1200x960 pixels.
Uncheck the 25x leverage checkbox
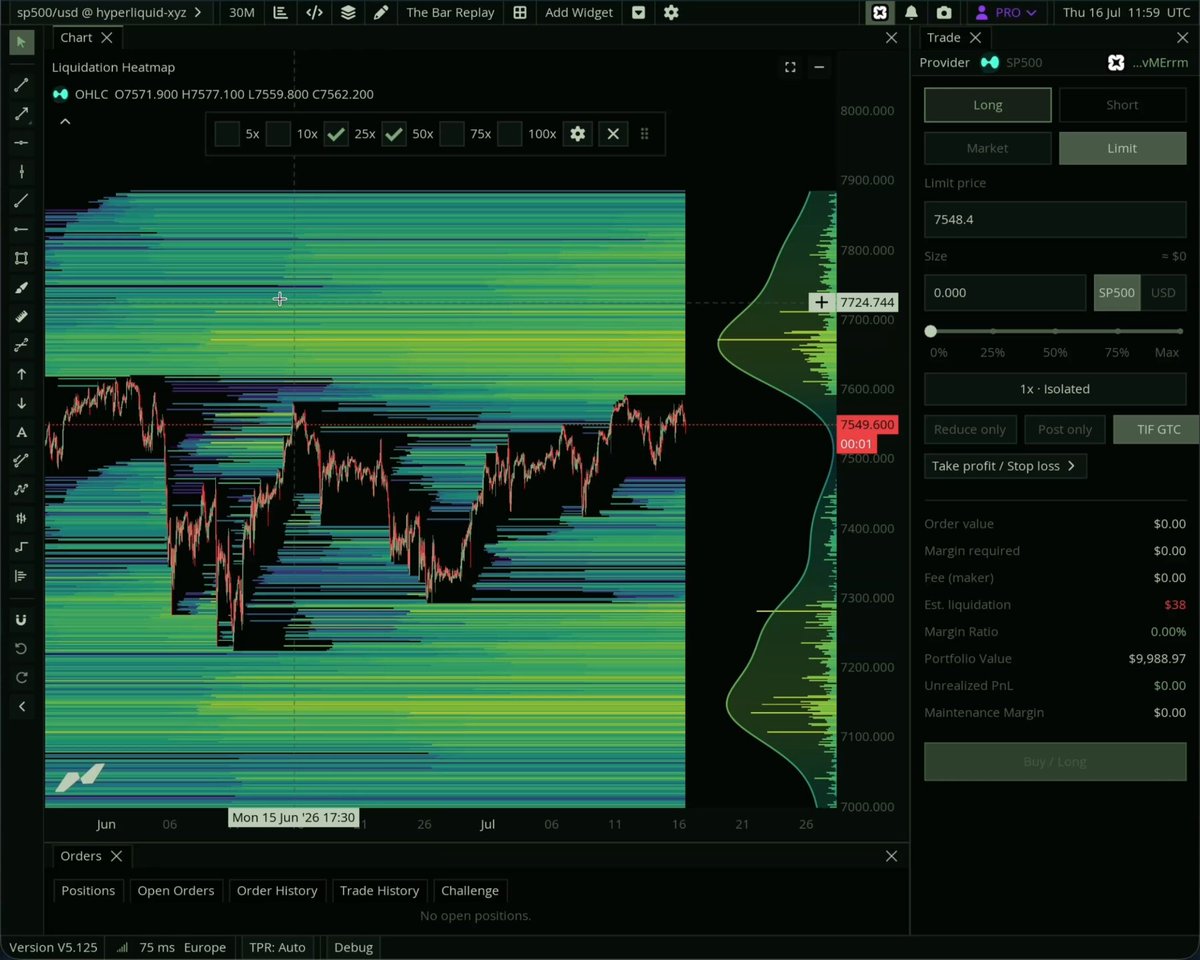tap(336, 133)
